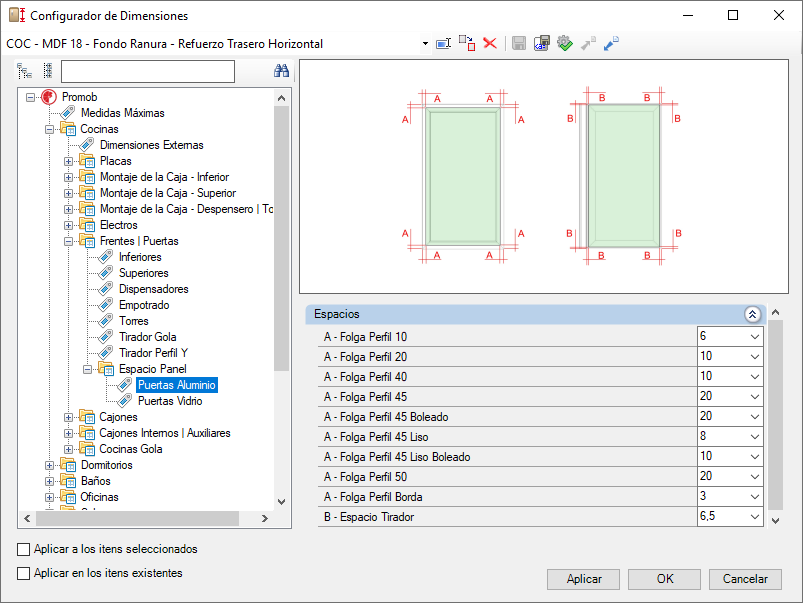Open Folga Perfil 40 value dropdown
803x603 pixels.
(x=755, y=377)
